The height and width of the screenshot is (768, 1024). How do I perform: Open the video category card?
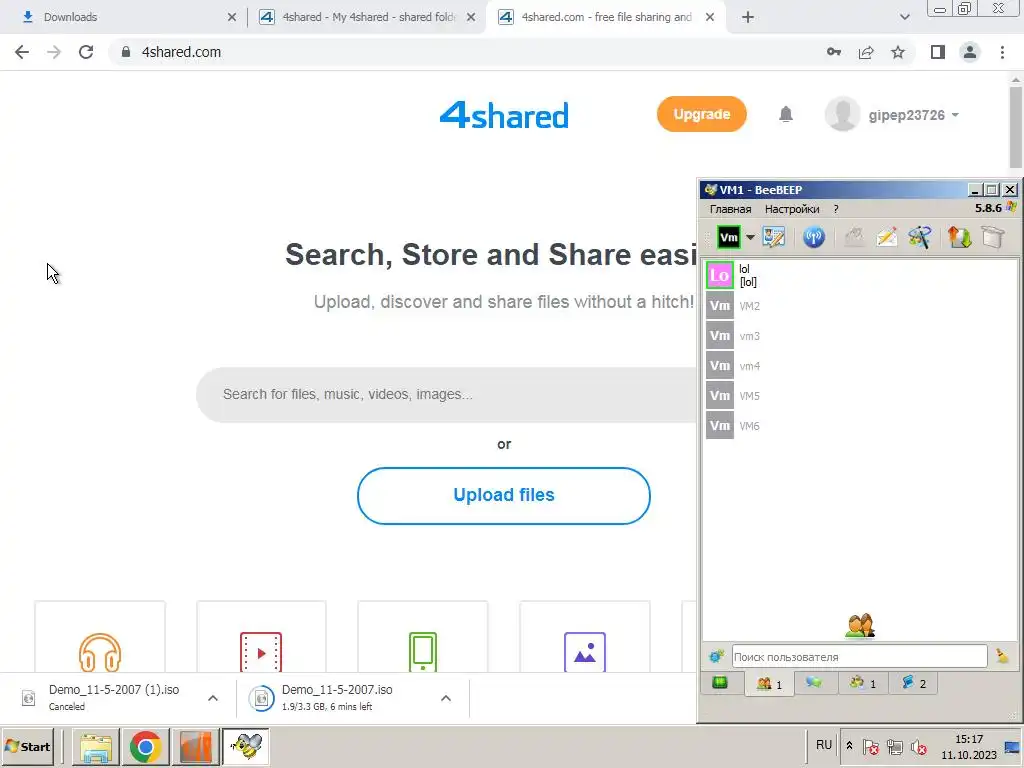coord(261,637)
